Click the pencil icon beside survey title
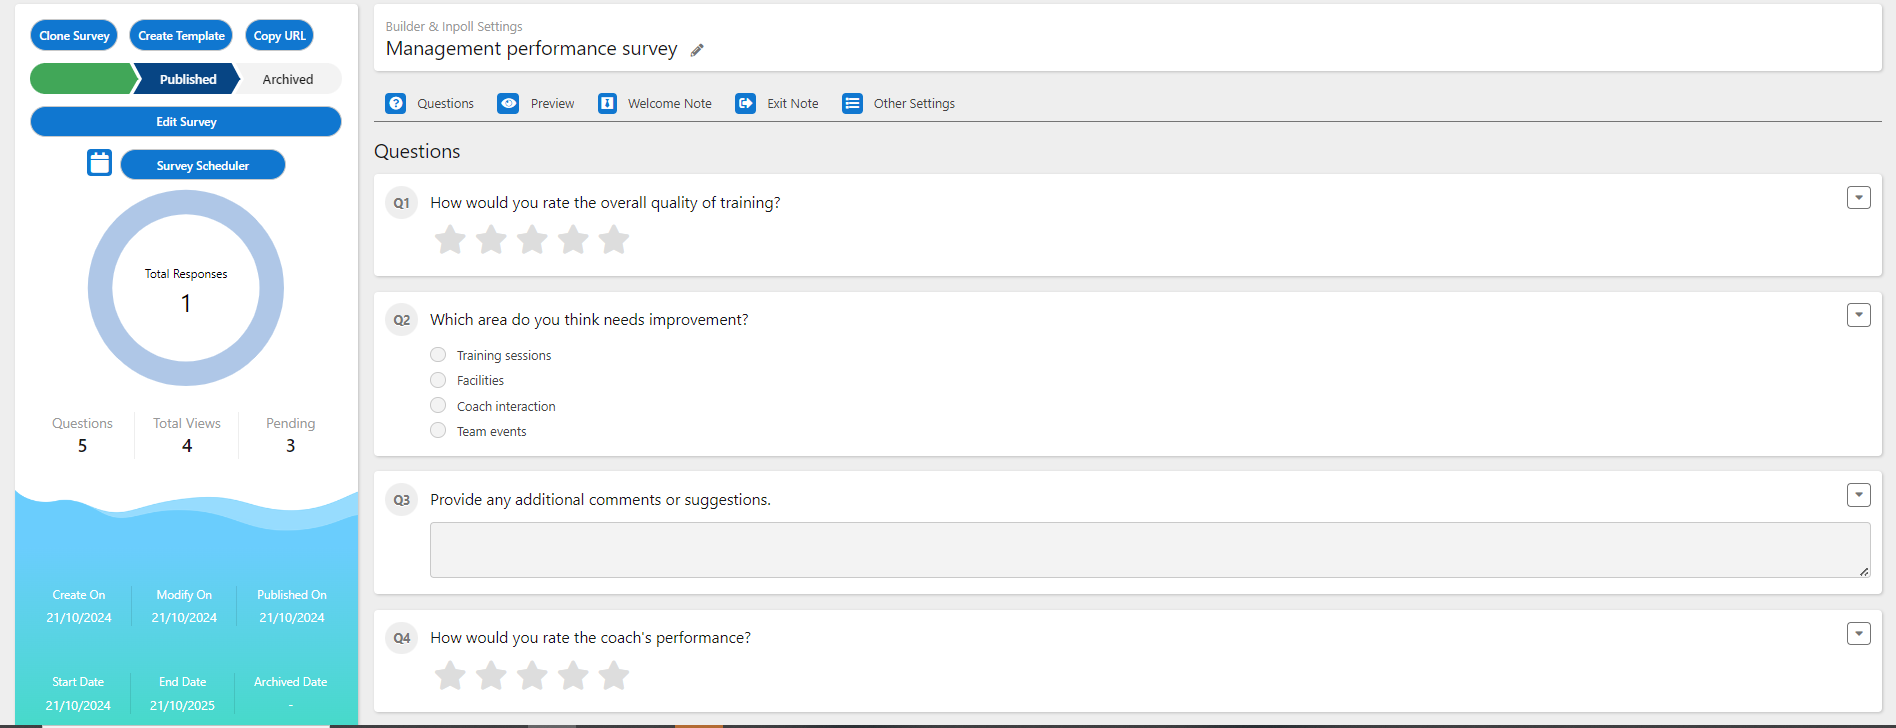The width and height of the screenshot is (1896, 728). coord(697,50)
